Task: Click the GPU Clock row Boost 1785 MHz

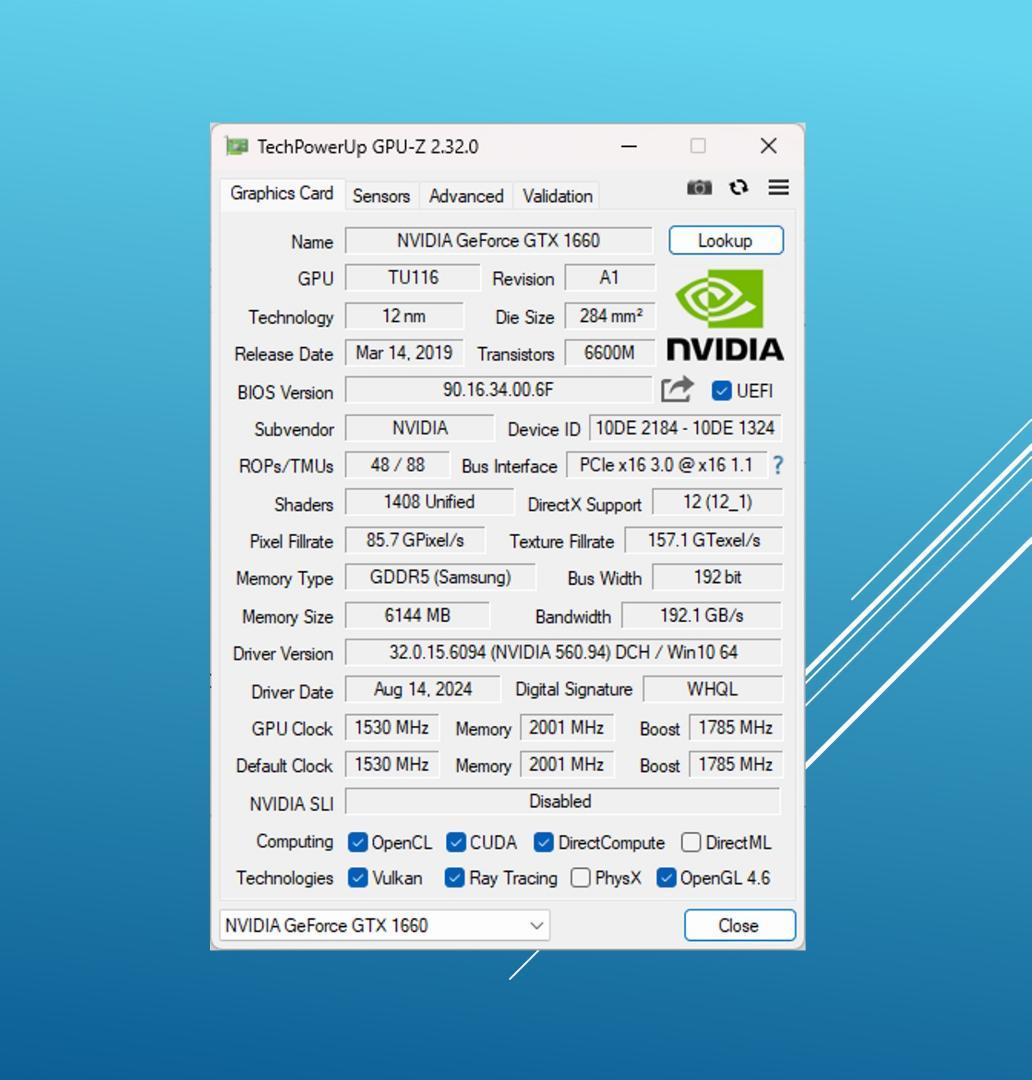Action: (x=735, y=728)
